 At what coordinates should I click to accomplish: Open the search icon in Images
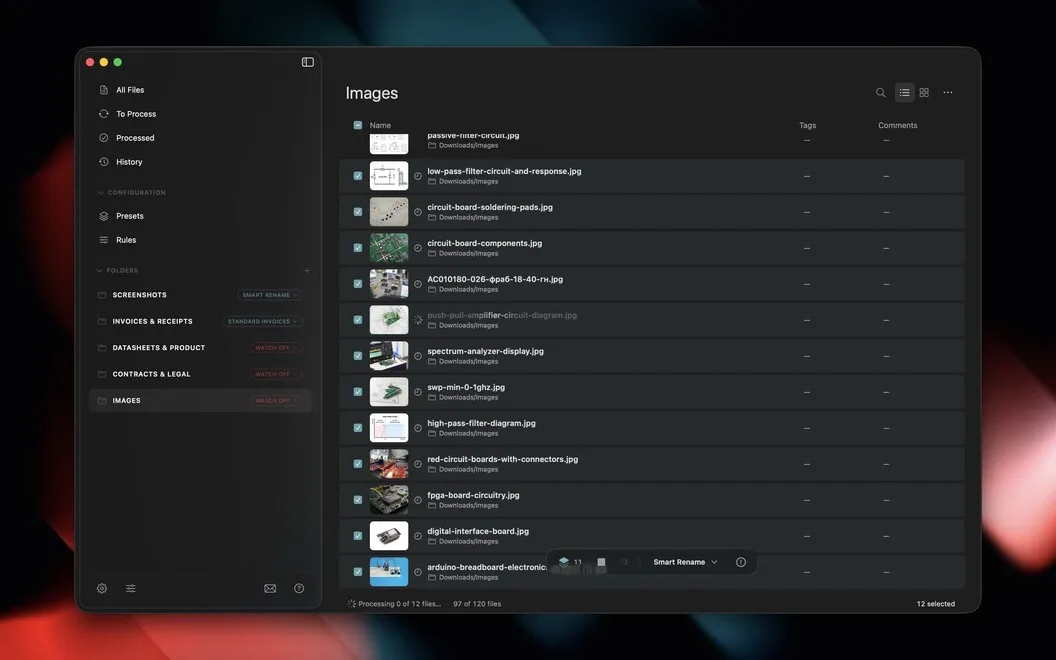[880, 92]
